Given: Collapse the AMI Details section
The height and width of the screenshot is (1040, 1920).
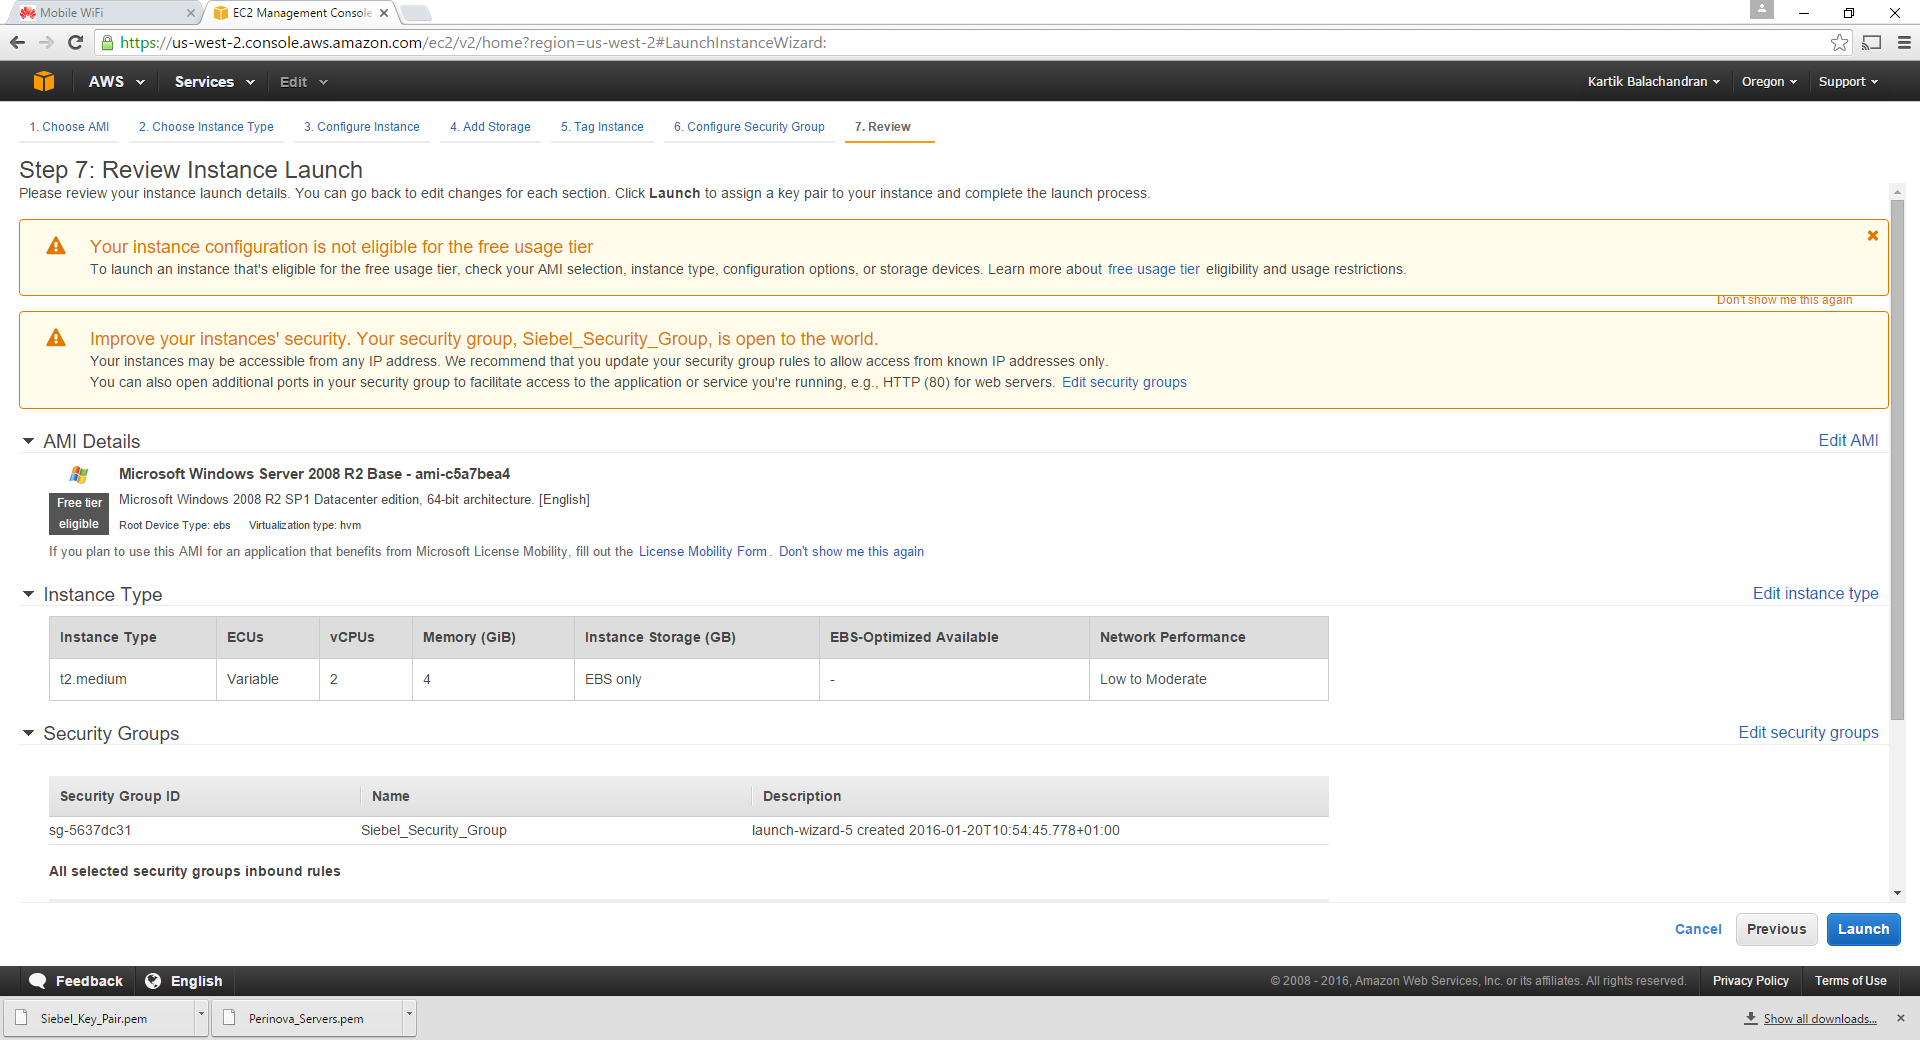Looking at the screenshot, I should click(28, 441).
